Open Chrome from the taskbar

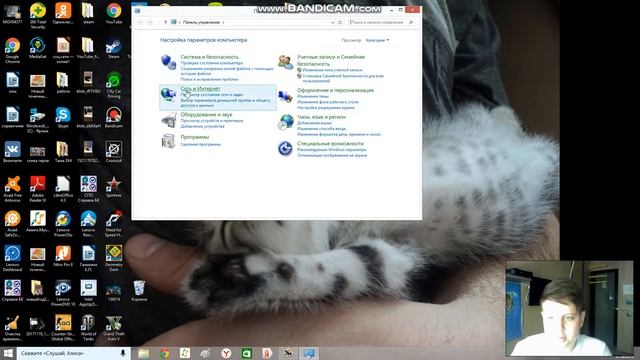point(164,353)
